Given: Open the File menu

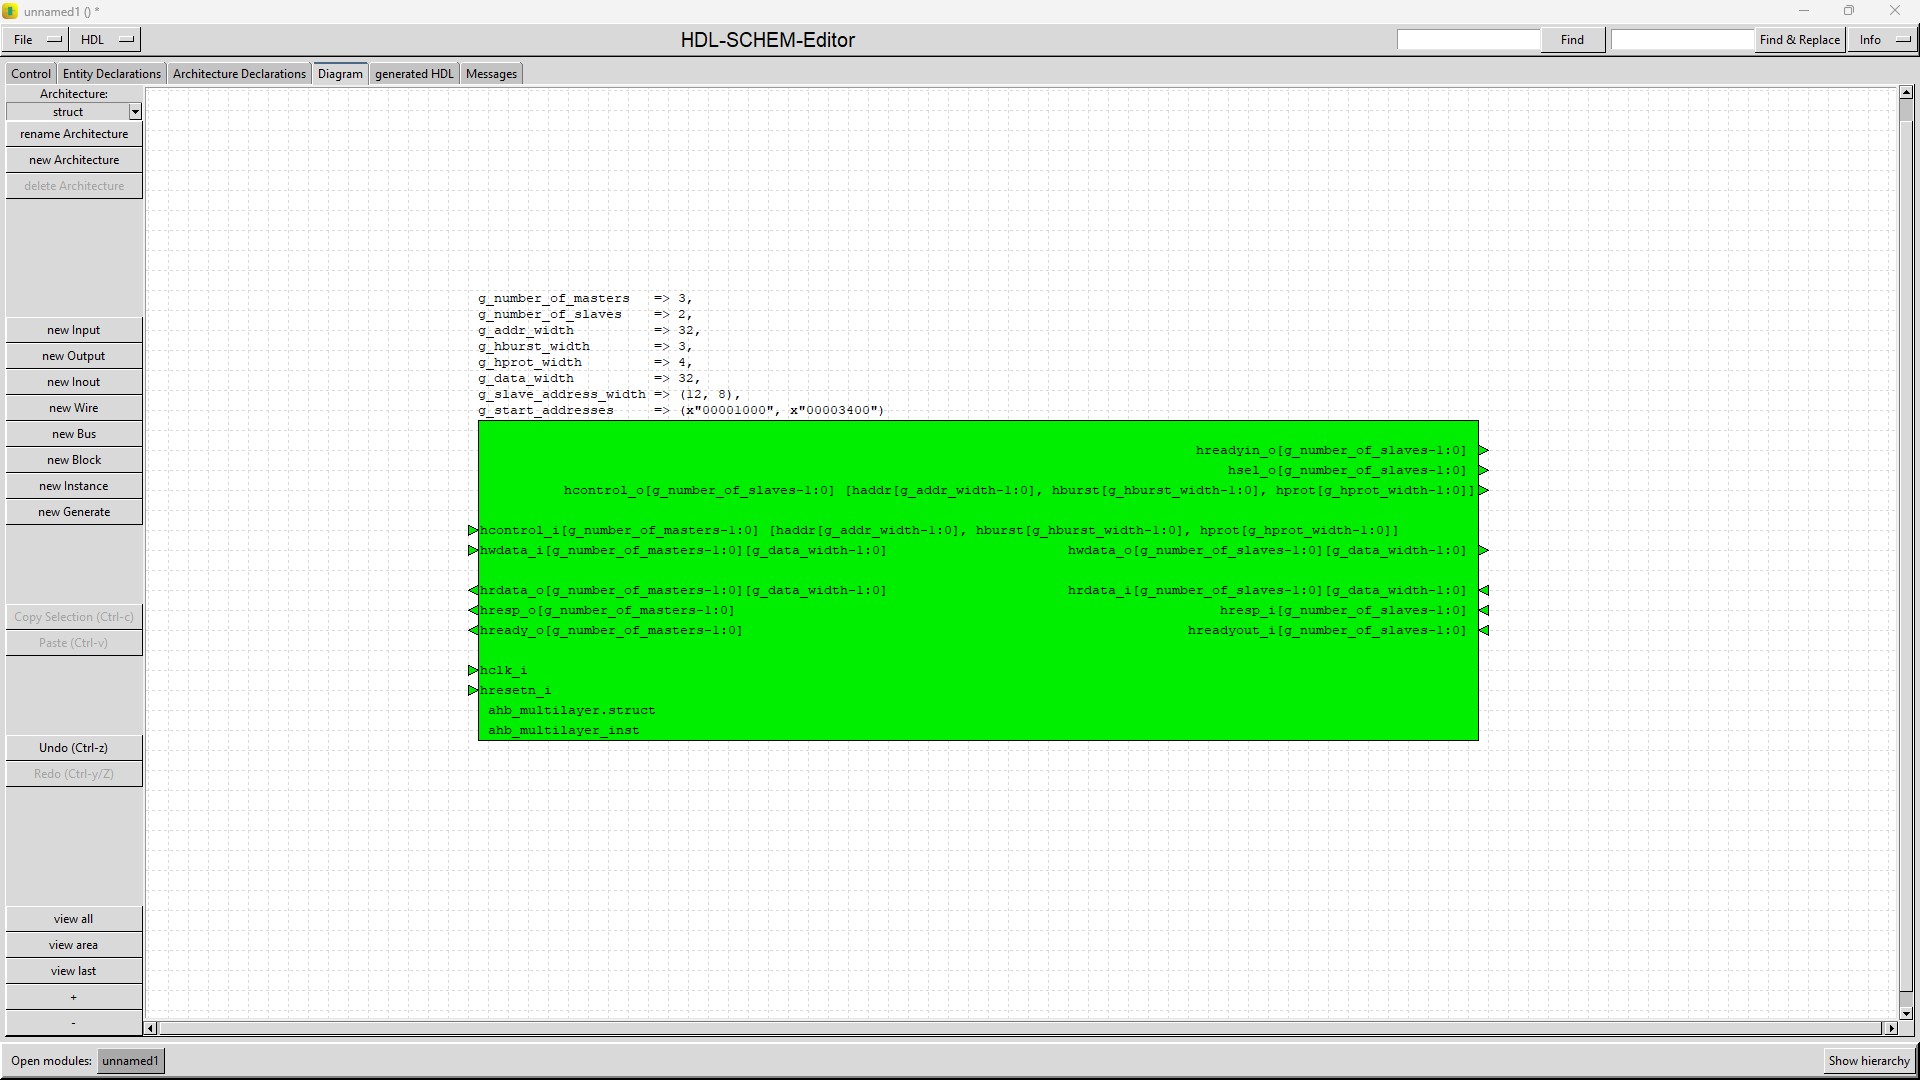Looking at the screenshot, I should pyautogui.click(x=36, y=40).
